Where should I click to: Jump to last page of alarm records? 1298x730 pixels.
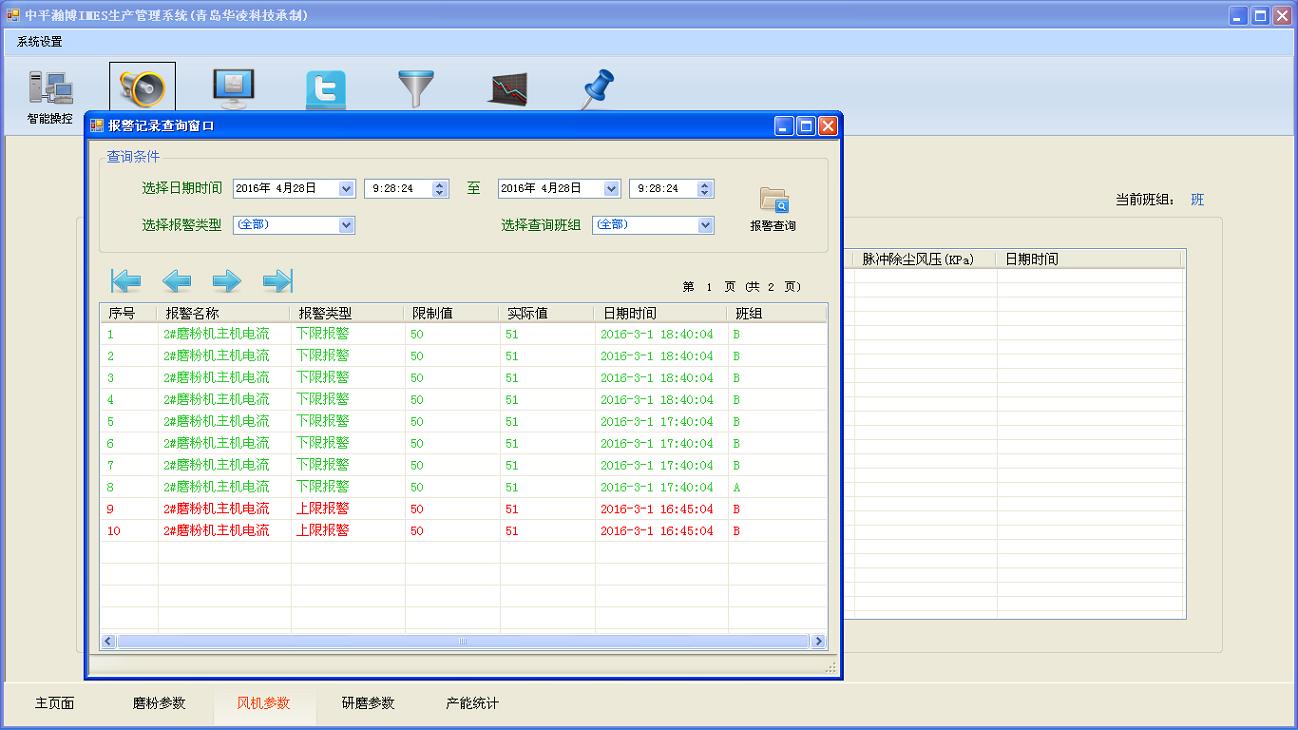[278, 281]
